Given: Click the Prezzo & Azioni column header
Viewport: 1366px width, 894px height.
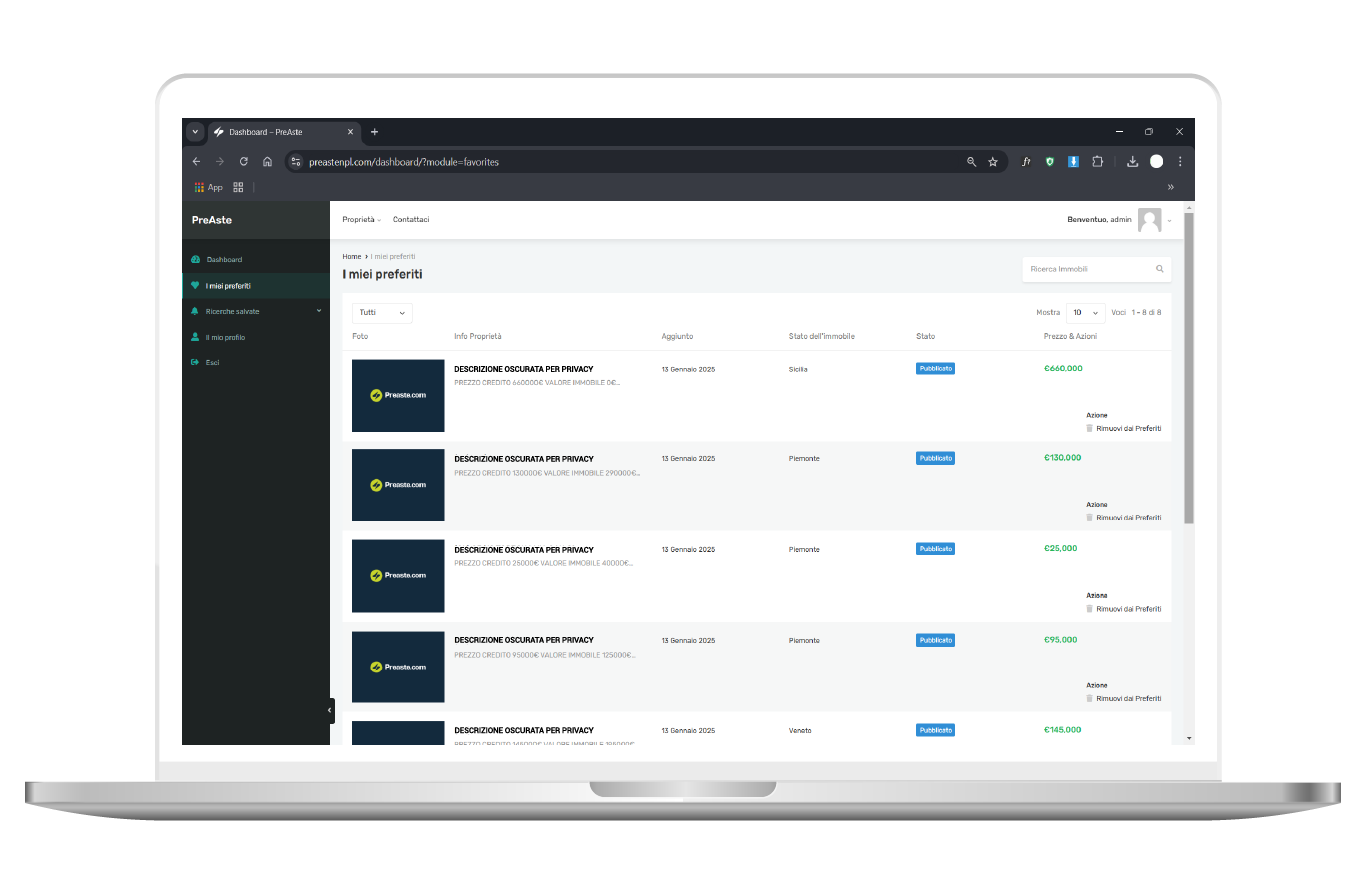Looking at the screenshot, I should (x=1070, y=336).
